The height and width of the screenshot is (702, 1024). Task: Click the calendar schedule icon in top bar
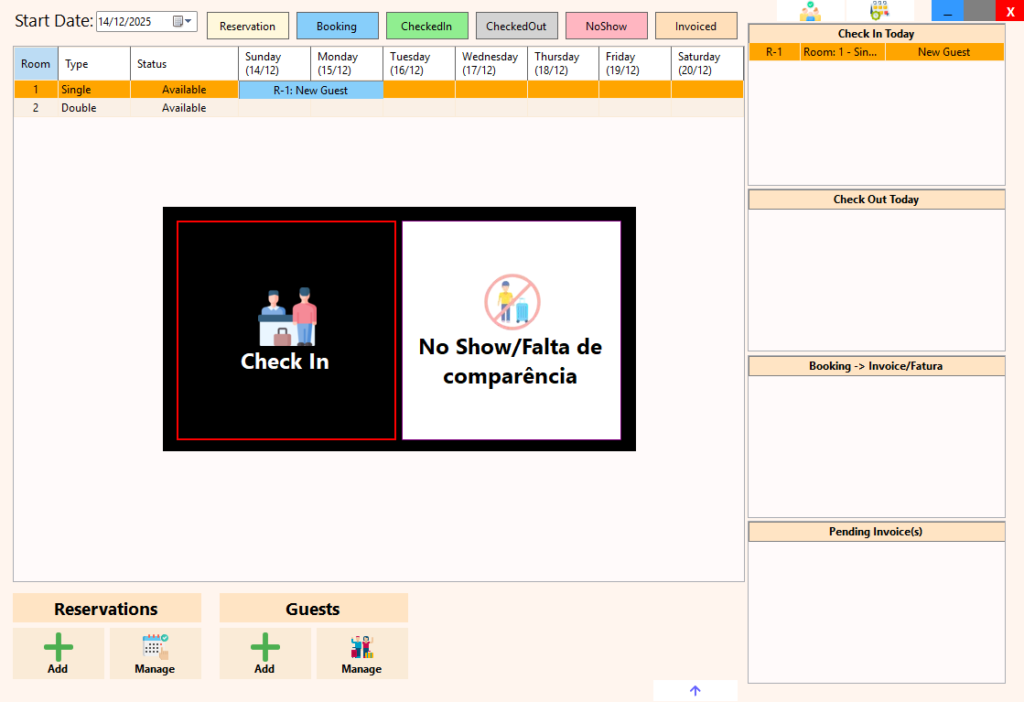pos(879,11)
